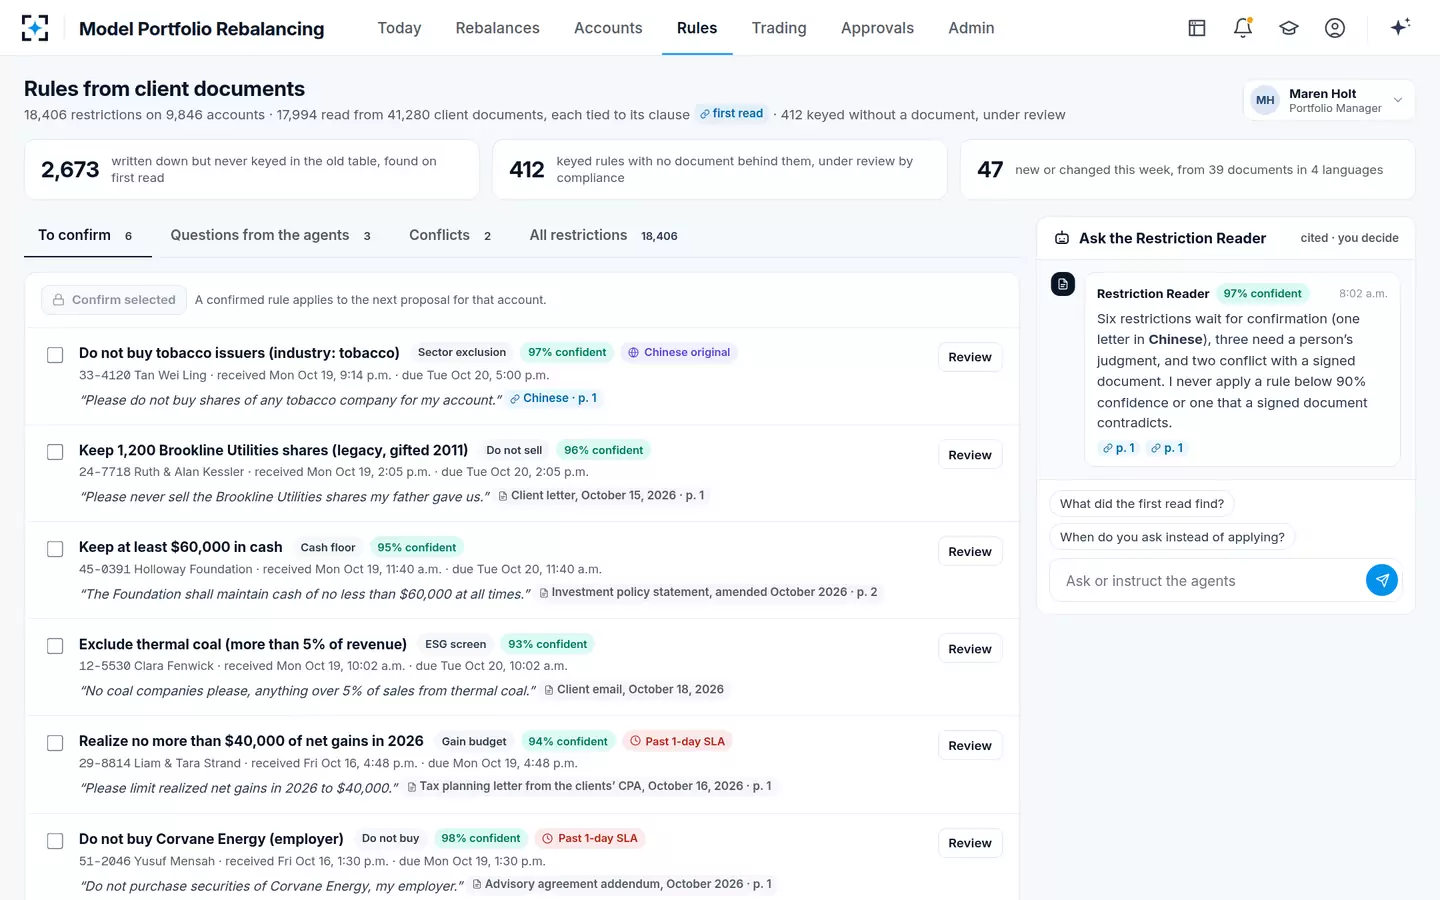The height and width of the screenshot is (900, 1440).
Task: Review the tobacco issuers rule
Action: (970, 357)
